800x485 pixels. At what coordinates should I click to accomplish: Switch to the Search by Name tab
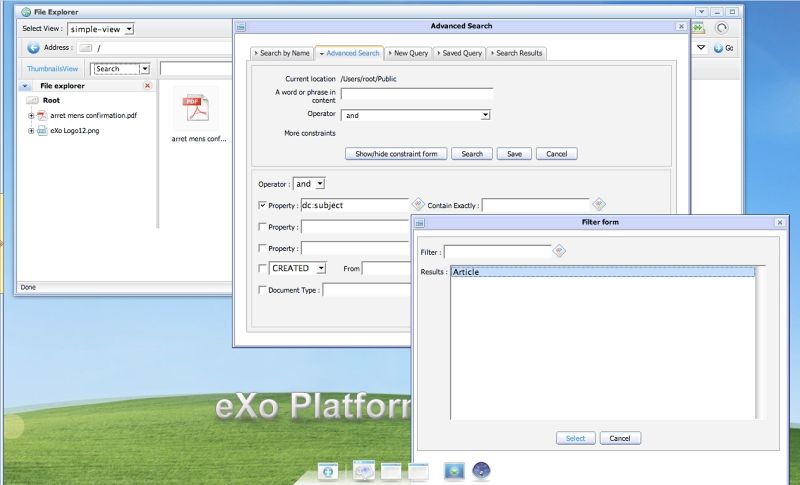282,53
